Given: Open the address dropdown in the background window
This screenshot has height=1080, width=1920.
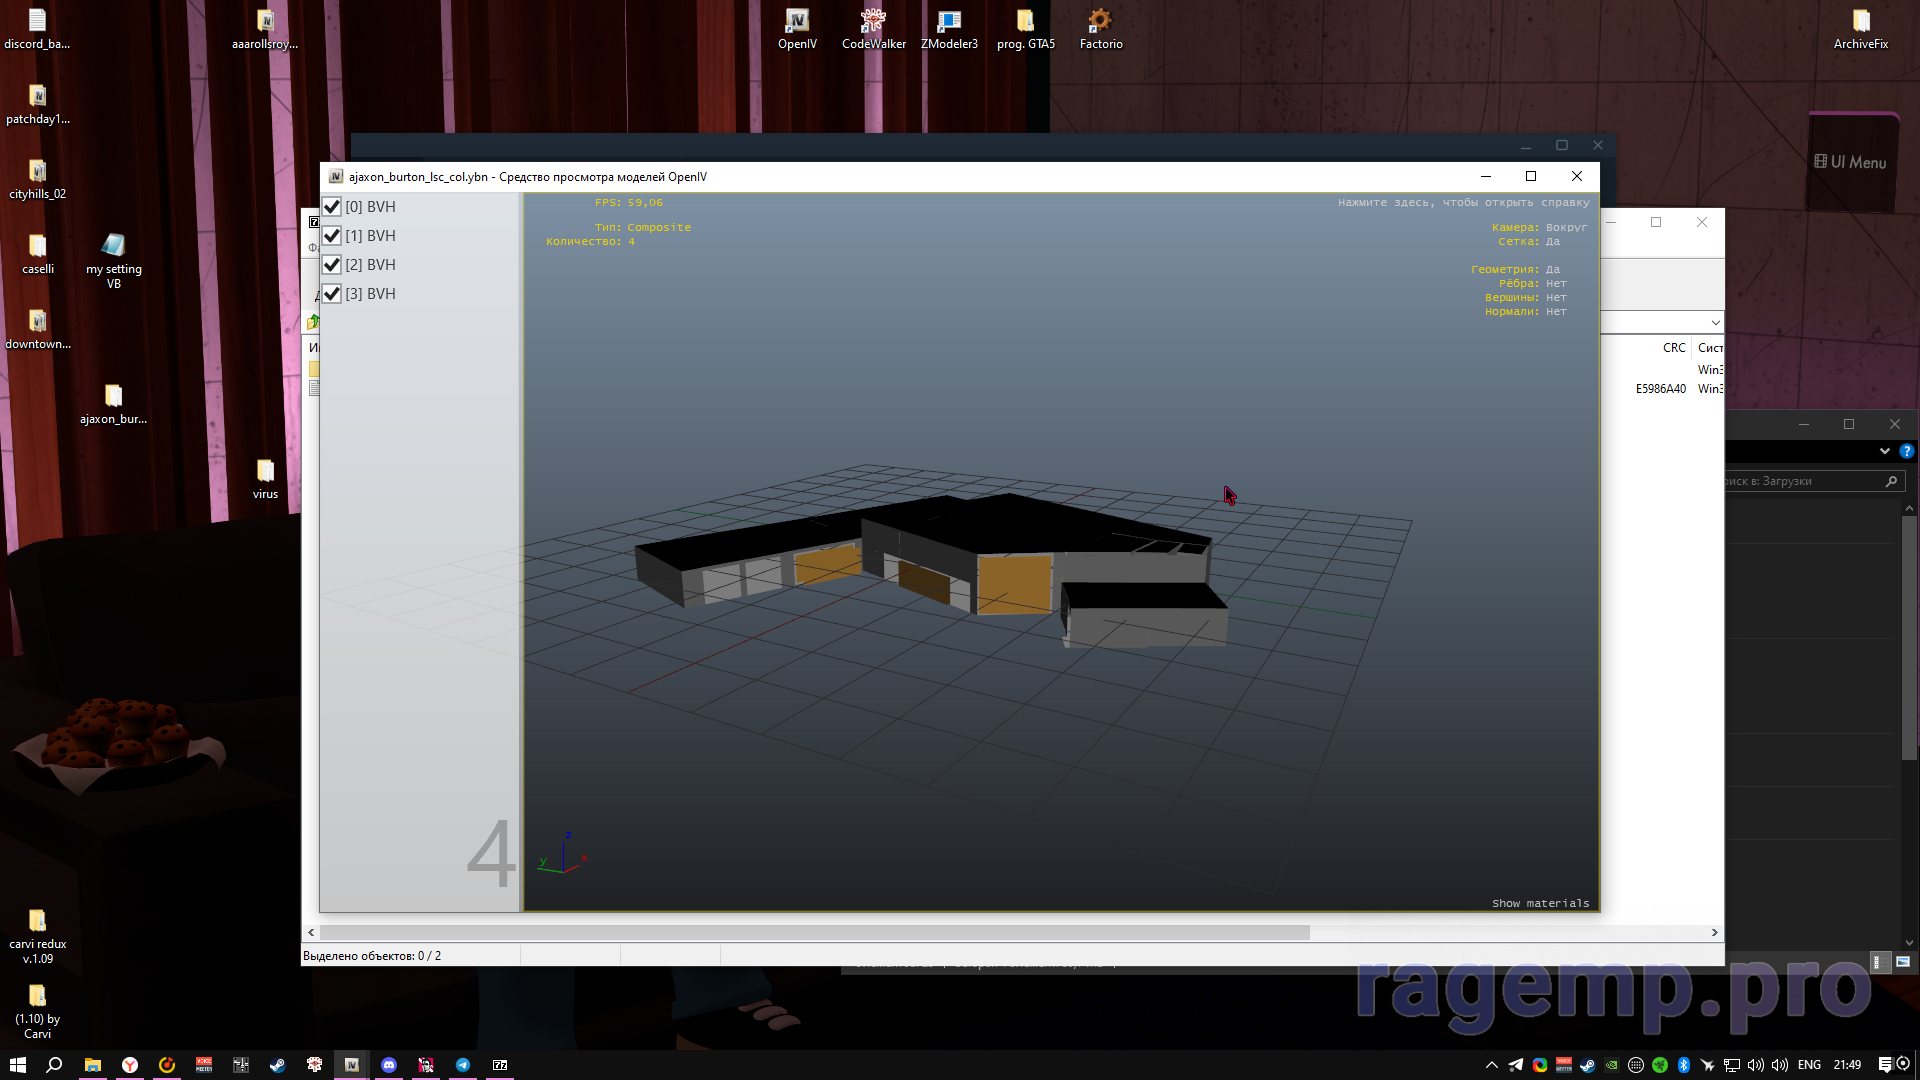Looking at the screenshot, I should (x=1715, y=323).
